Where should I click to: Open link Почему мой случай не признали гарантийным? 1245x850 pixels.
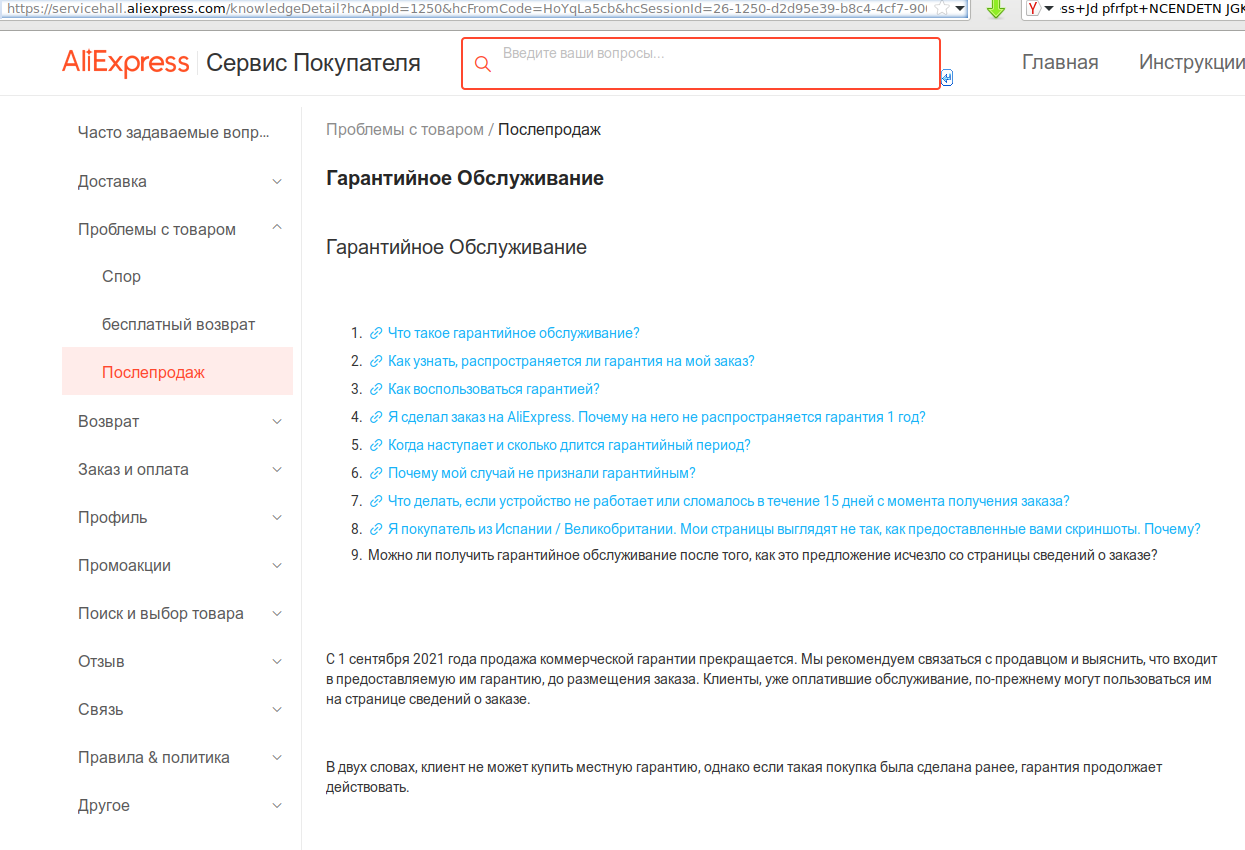click(542, 473)
